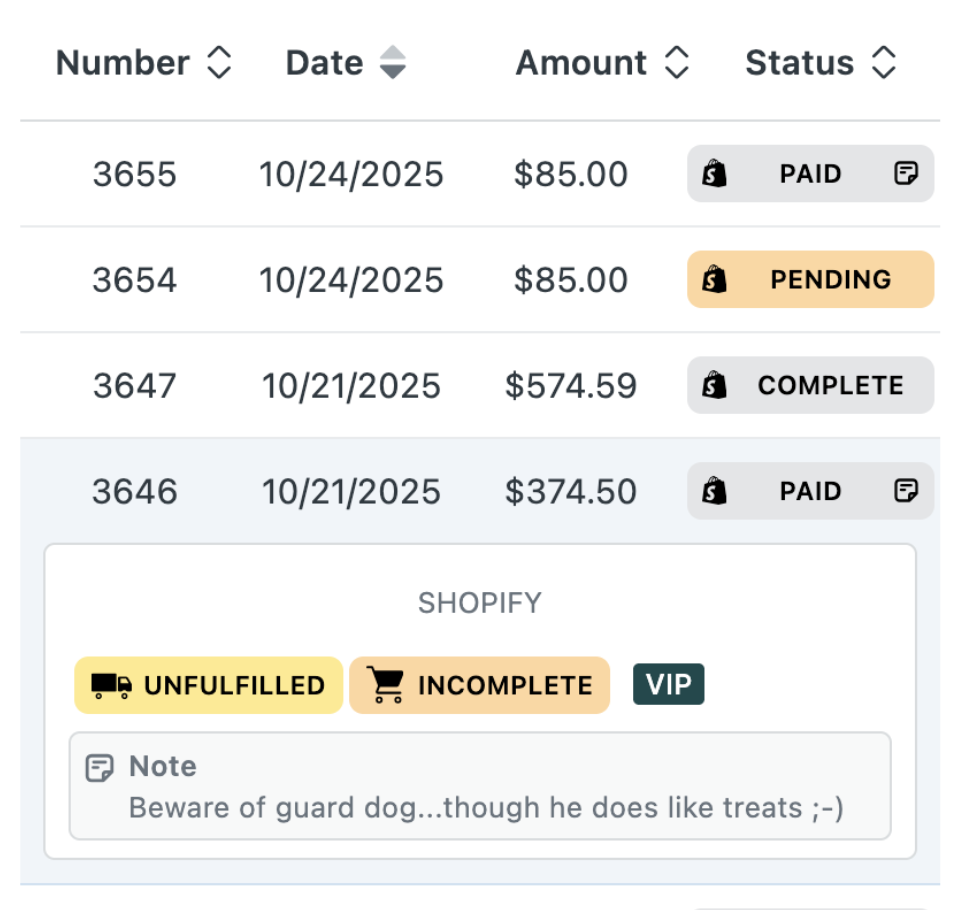Image resolution: width=962 pixels, height=910 pixels.
Task: Click the note icon next to the Note heading
Action: point(99,765)
